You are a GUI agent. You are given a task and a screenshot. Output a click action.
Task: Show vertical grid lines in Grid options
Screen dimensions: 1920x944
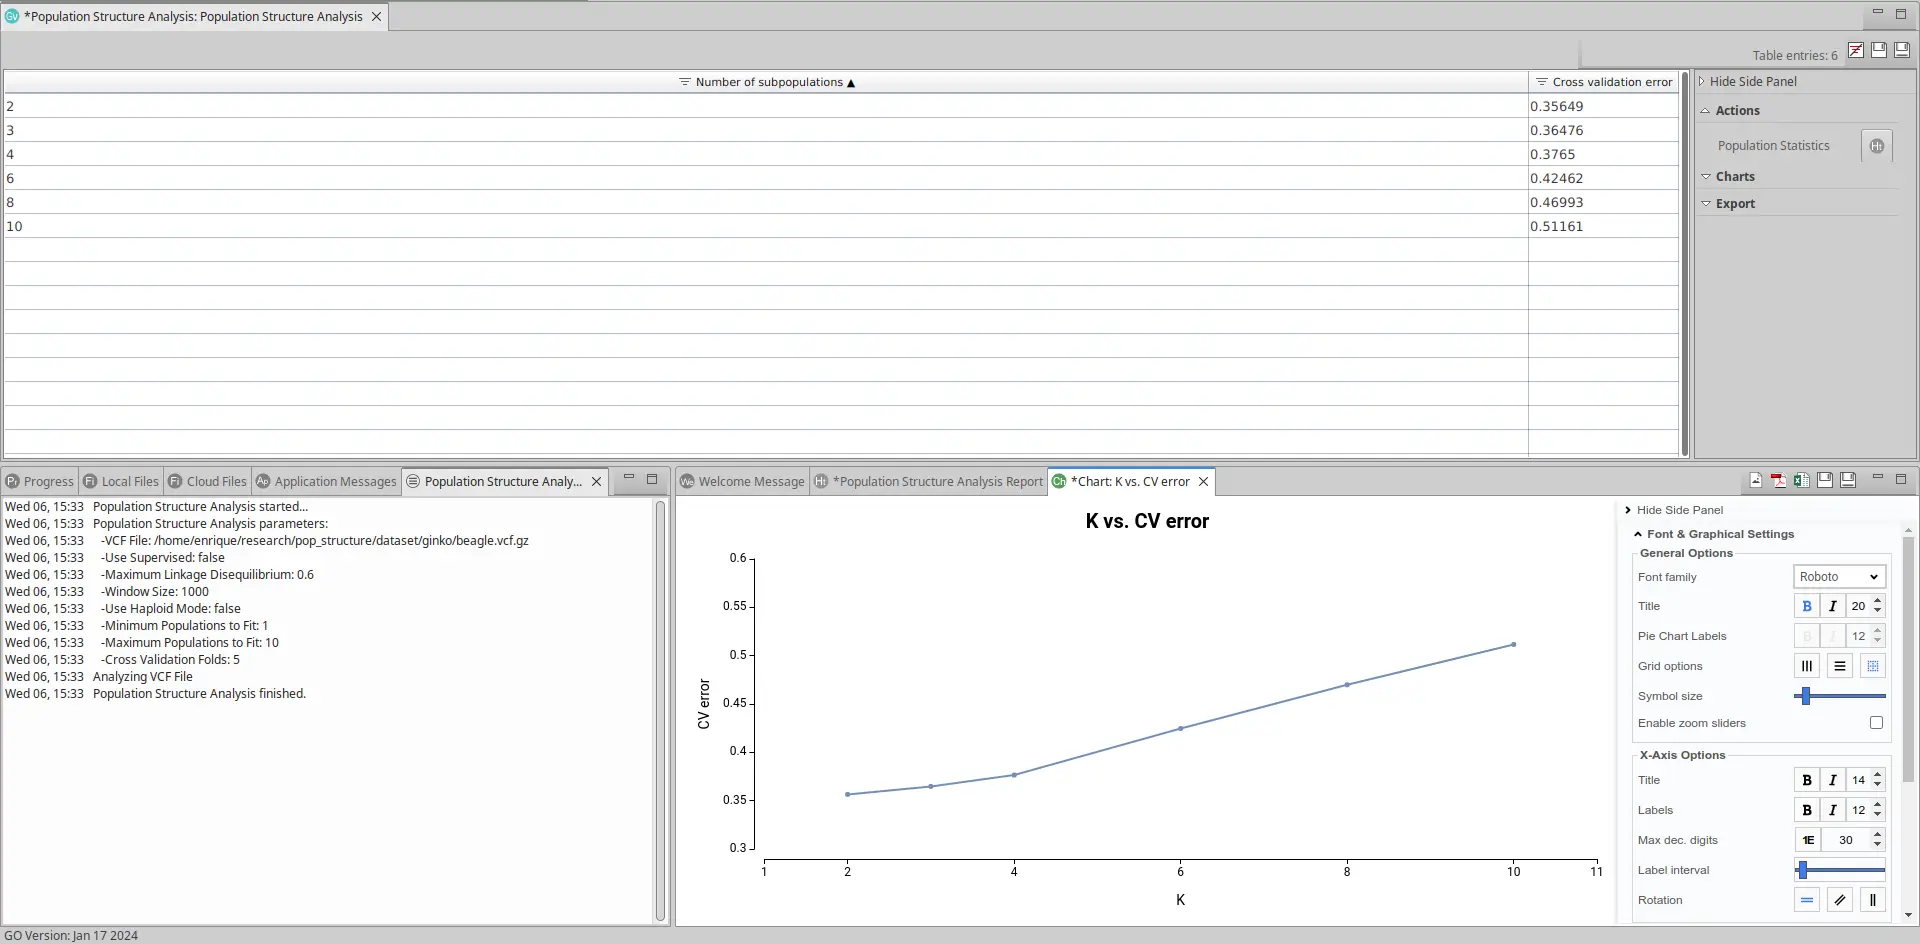1807,666
